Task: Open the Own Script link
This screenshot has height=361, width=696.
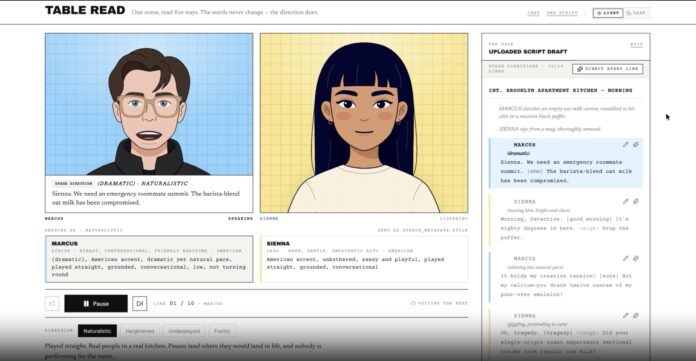Action: pyautogui.click(x=562, y=13)
